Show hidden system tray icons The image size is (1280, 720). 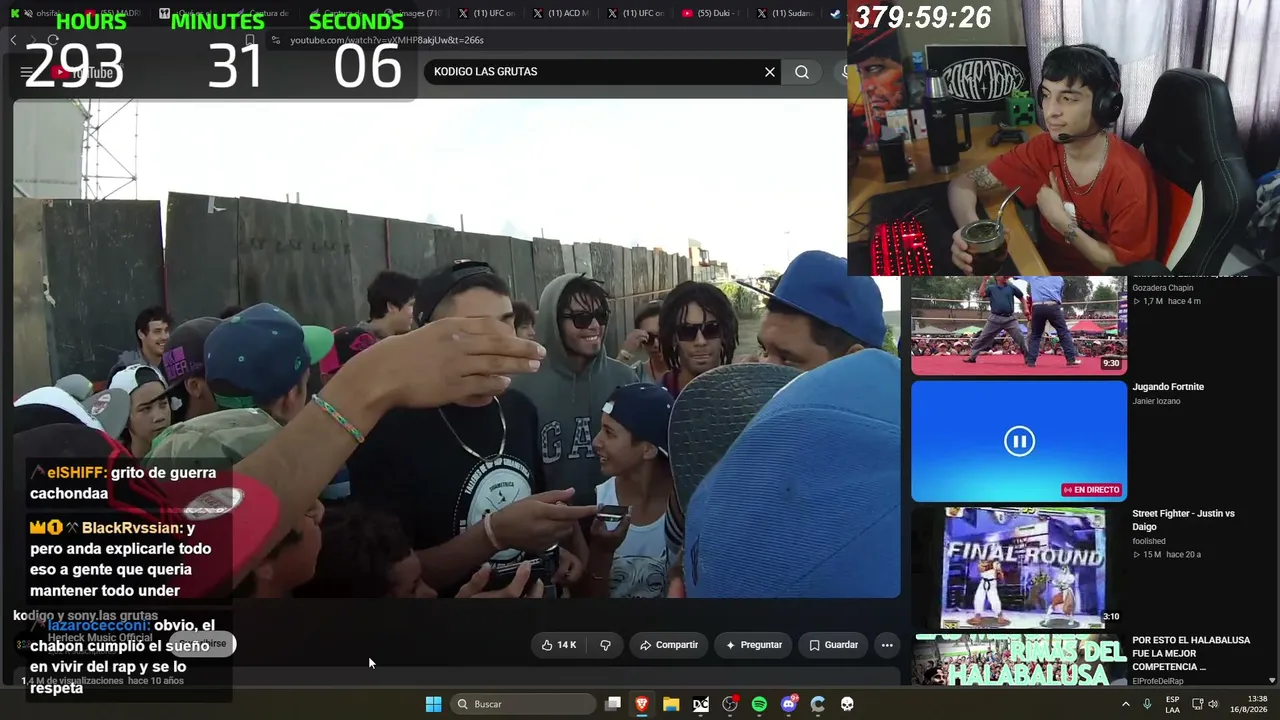(x=1125, y=704)
